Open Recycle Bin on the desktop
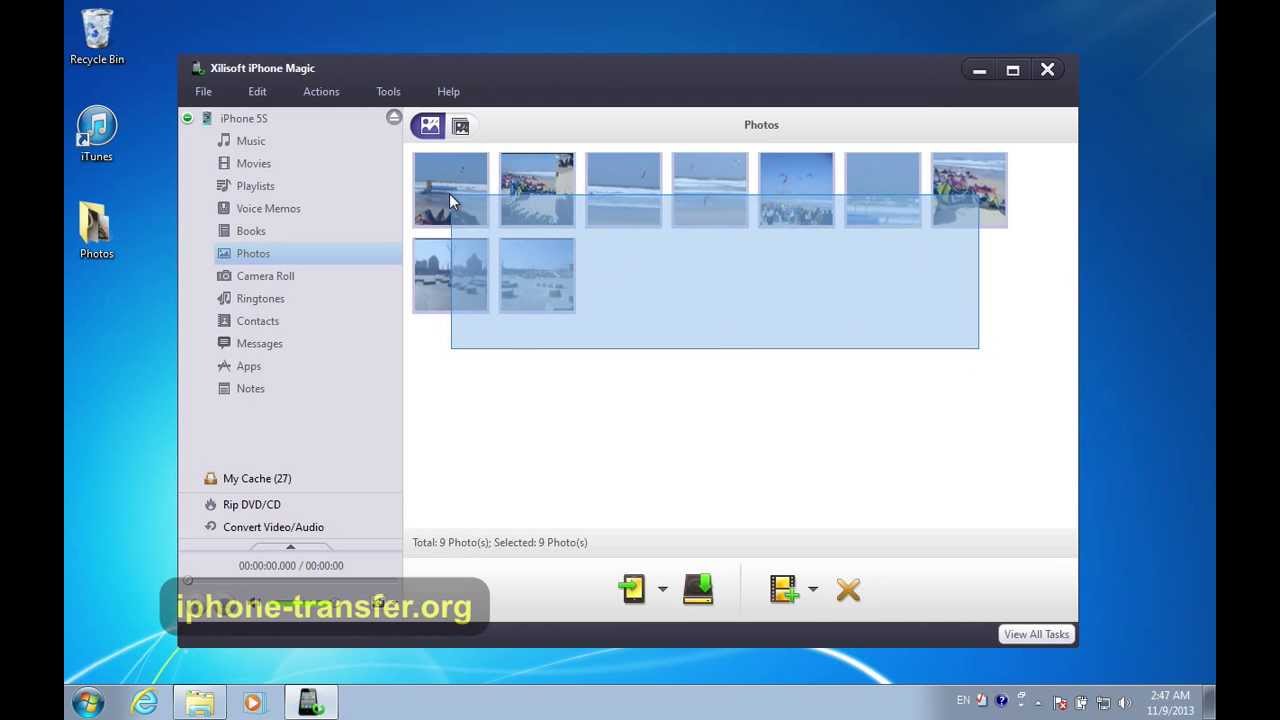 pos(97,37)
